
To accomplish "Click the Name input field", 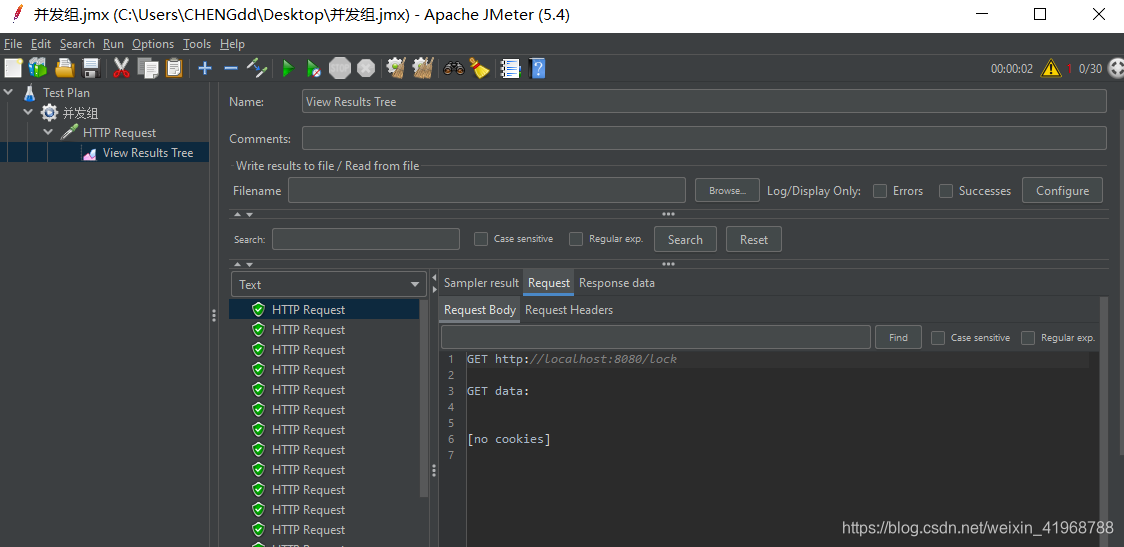I will coord(704,101).
